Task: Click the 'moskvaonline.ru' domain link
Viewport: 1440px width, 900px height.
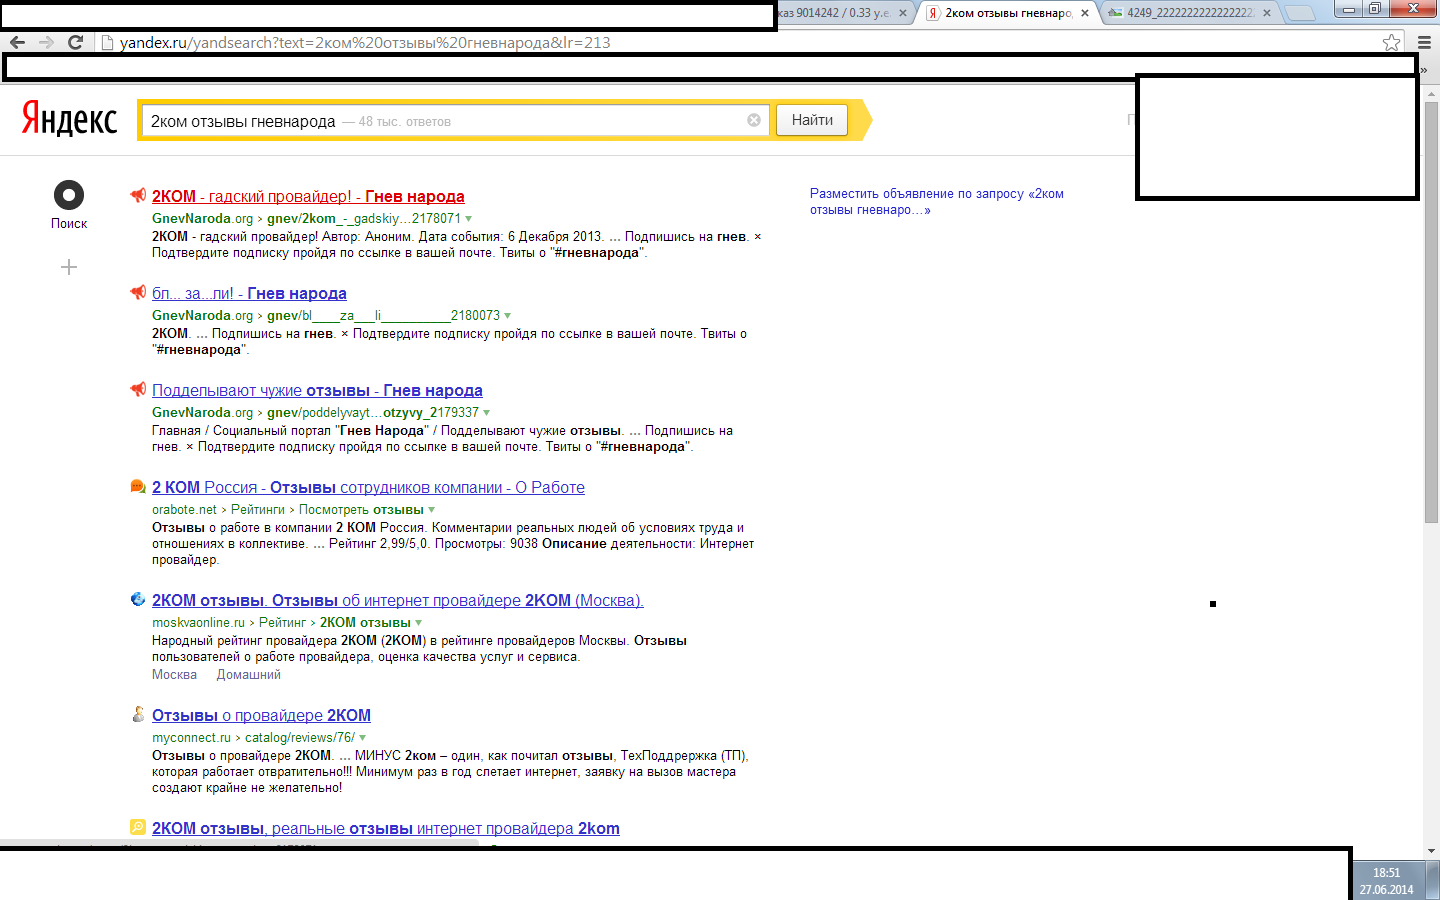Action: (198, 623)
